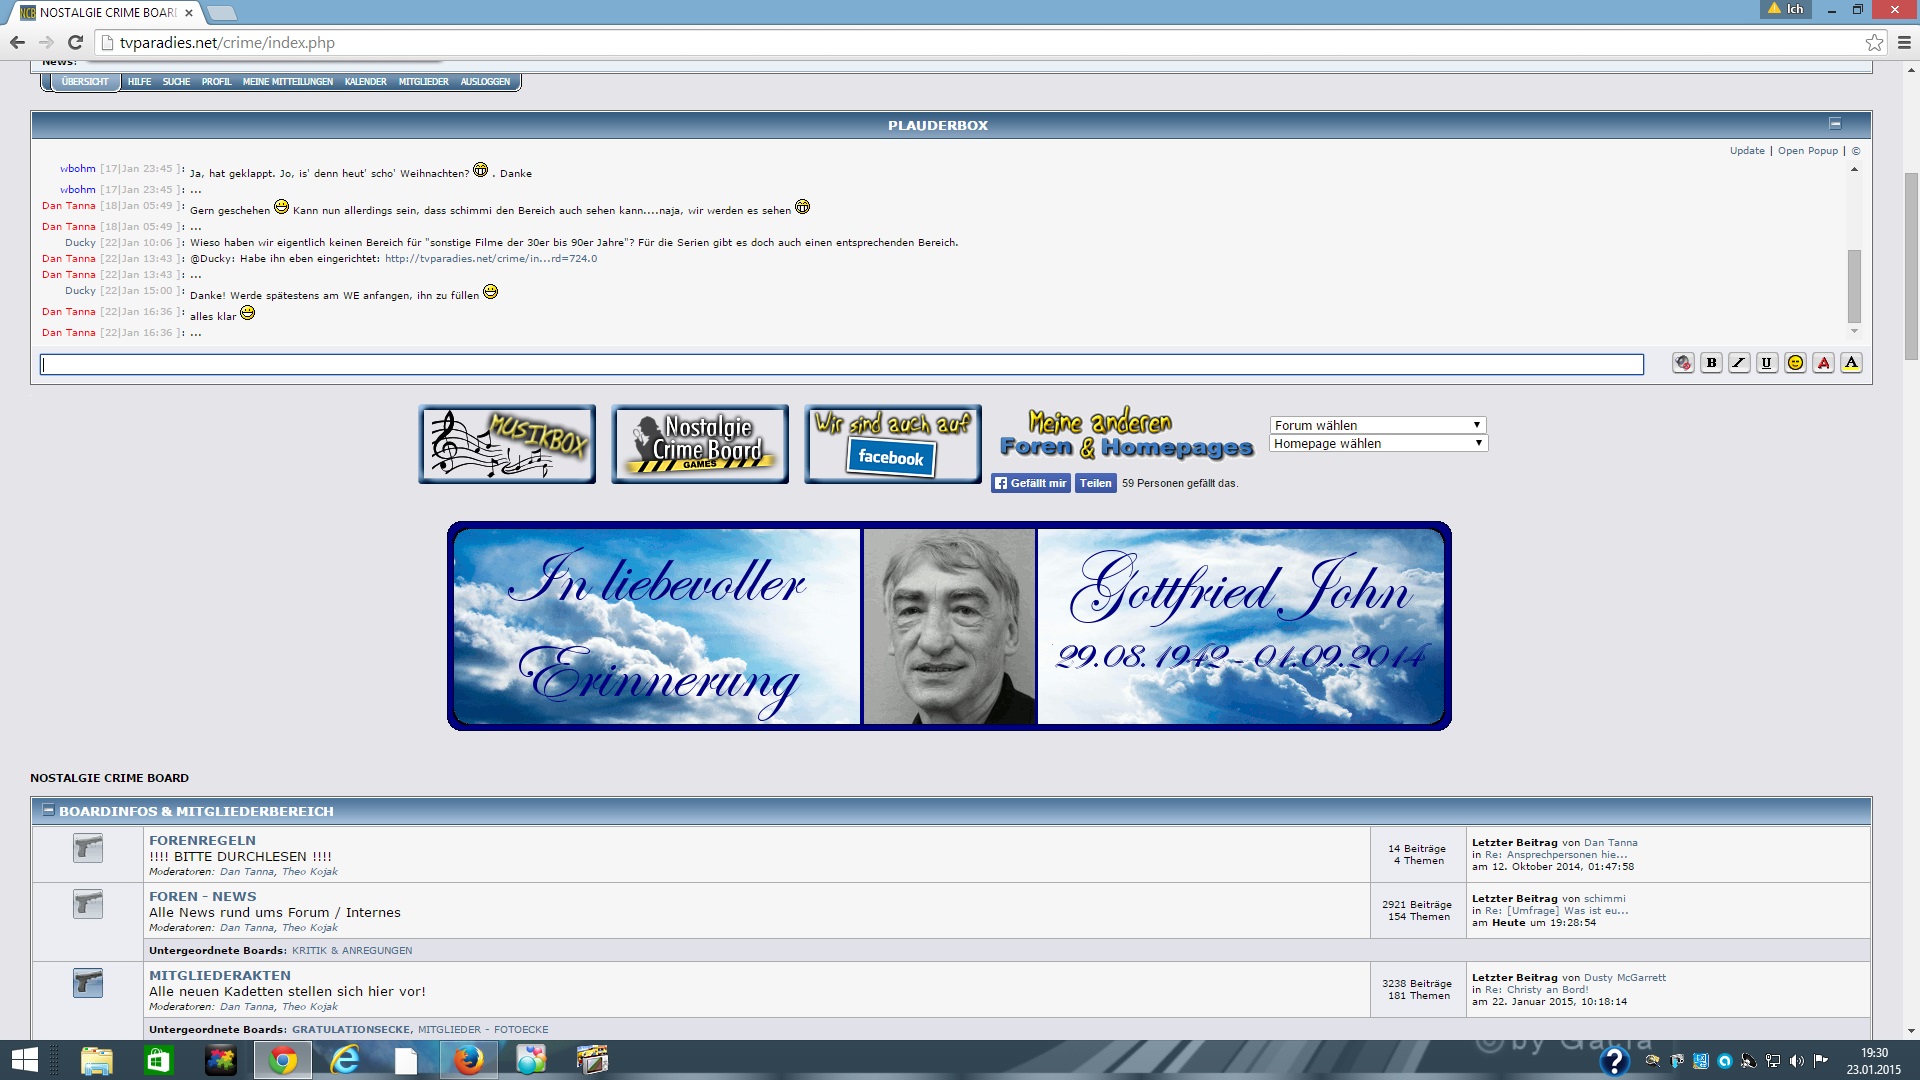Screen dimensions: 1920x1080
Task: Click the address bar URL field
Action: [980, 42]
